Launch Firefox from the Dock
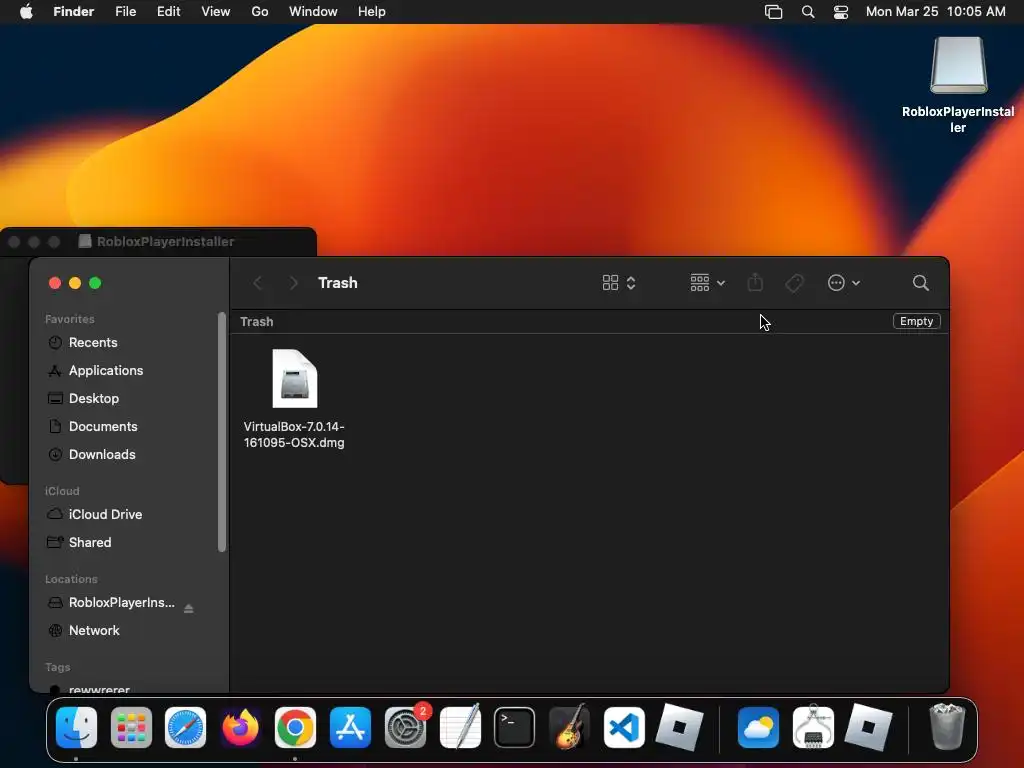The width and height of the screenshot is (1024, 768). pos(240,728)
